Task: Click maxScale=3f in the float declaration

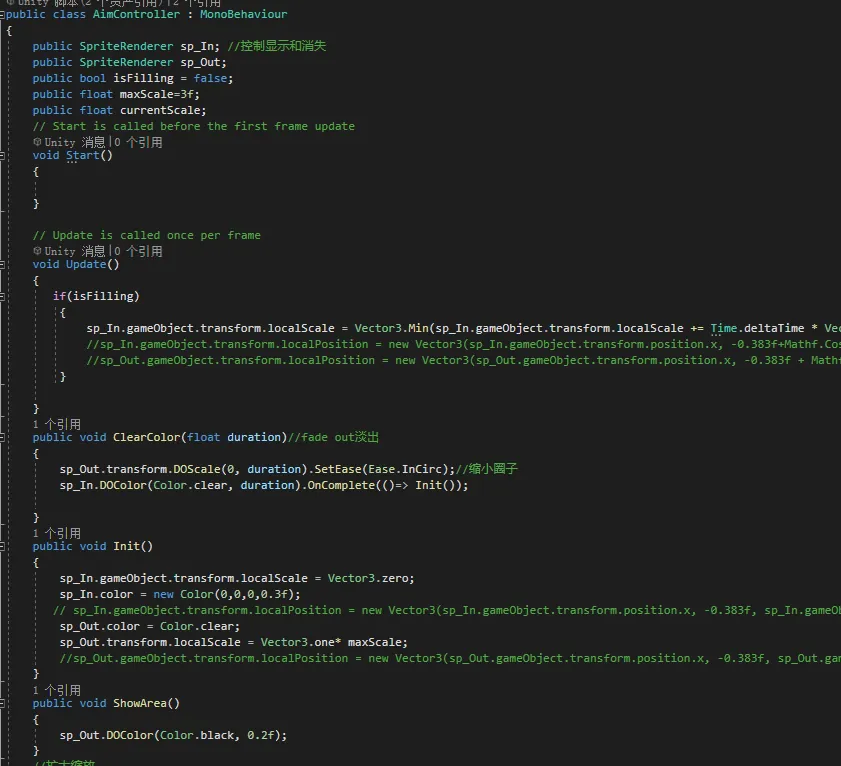Action: [x=156, y=94]
